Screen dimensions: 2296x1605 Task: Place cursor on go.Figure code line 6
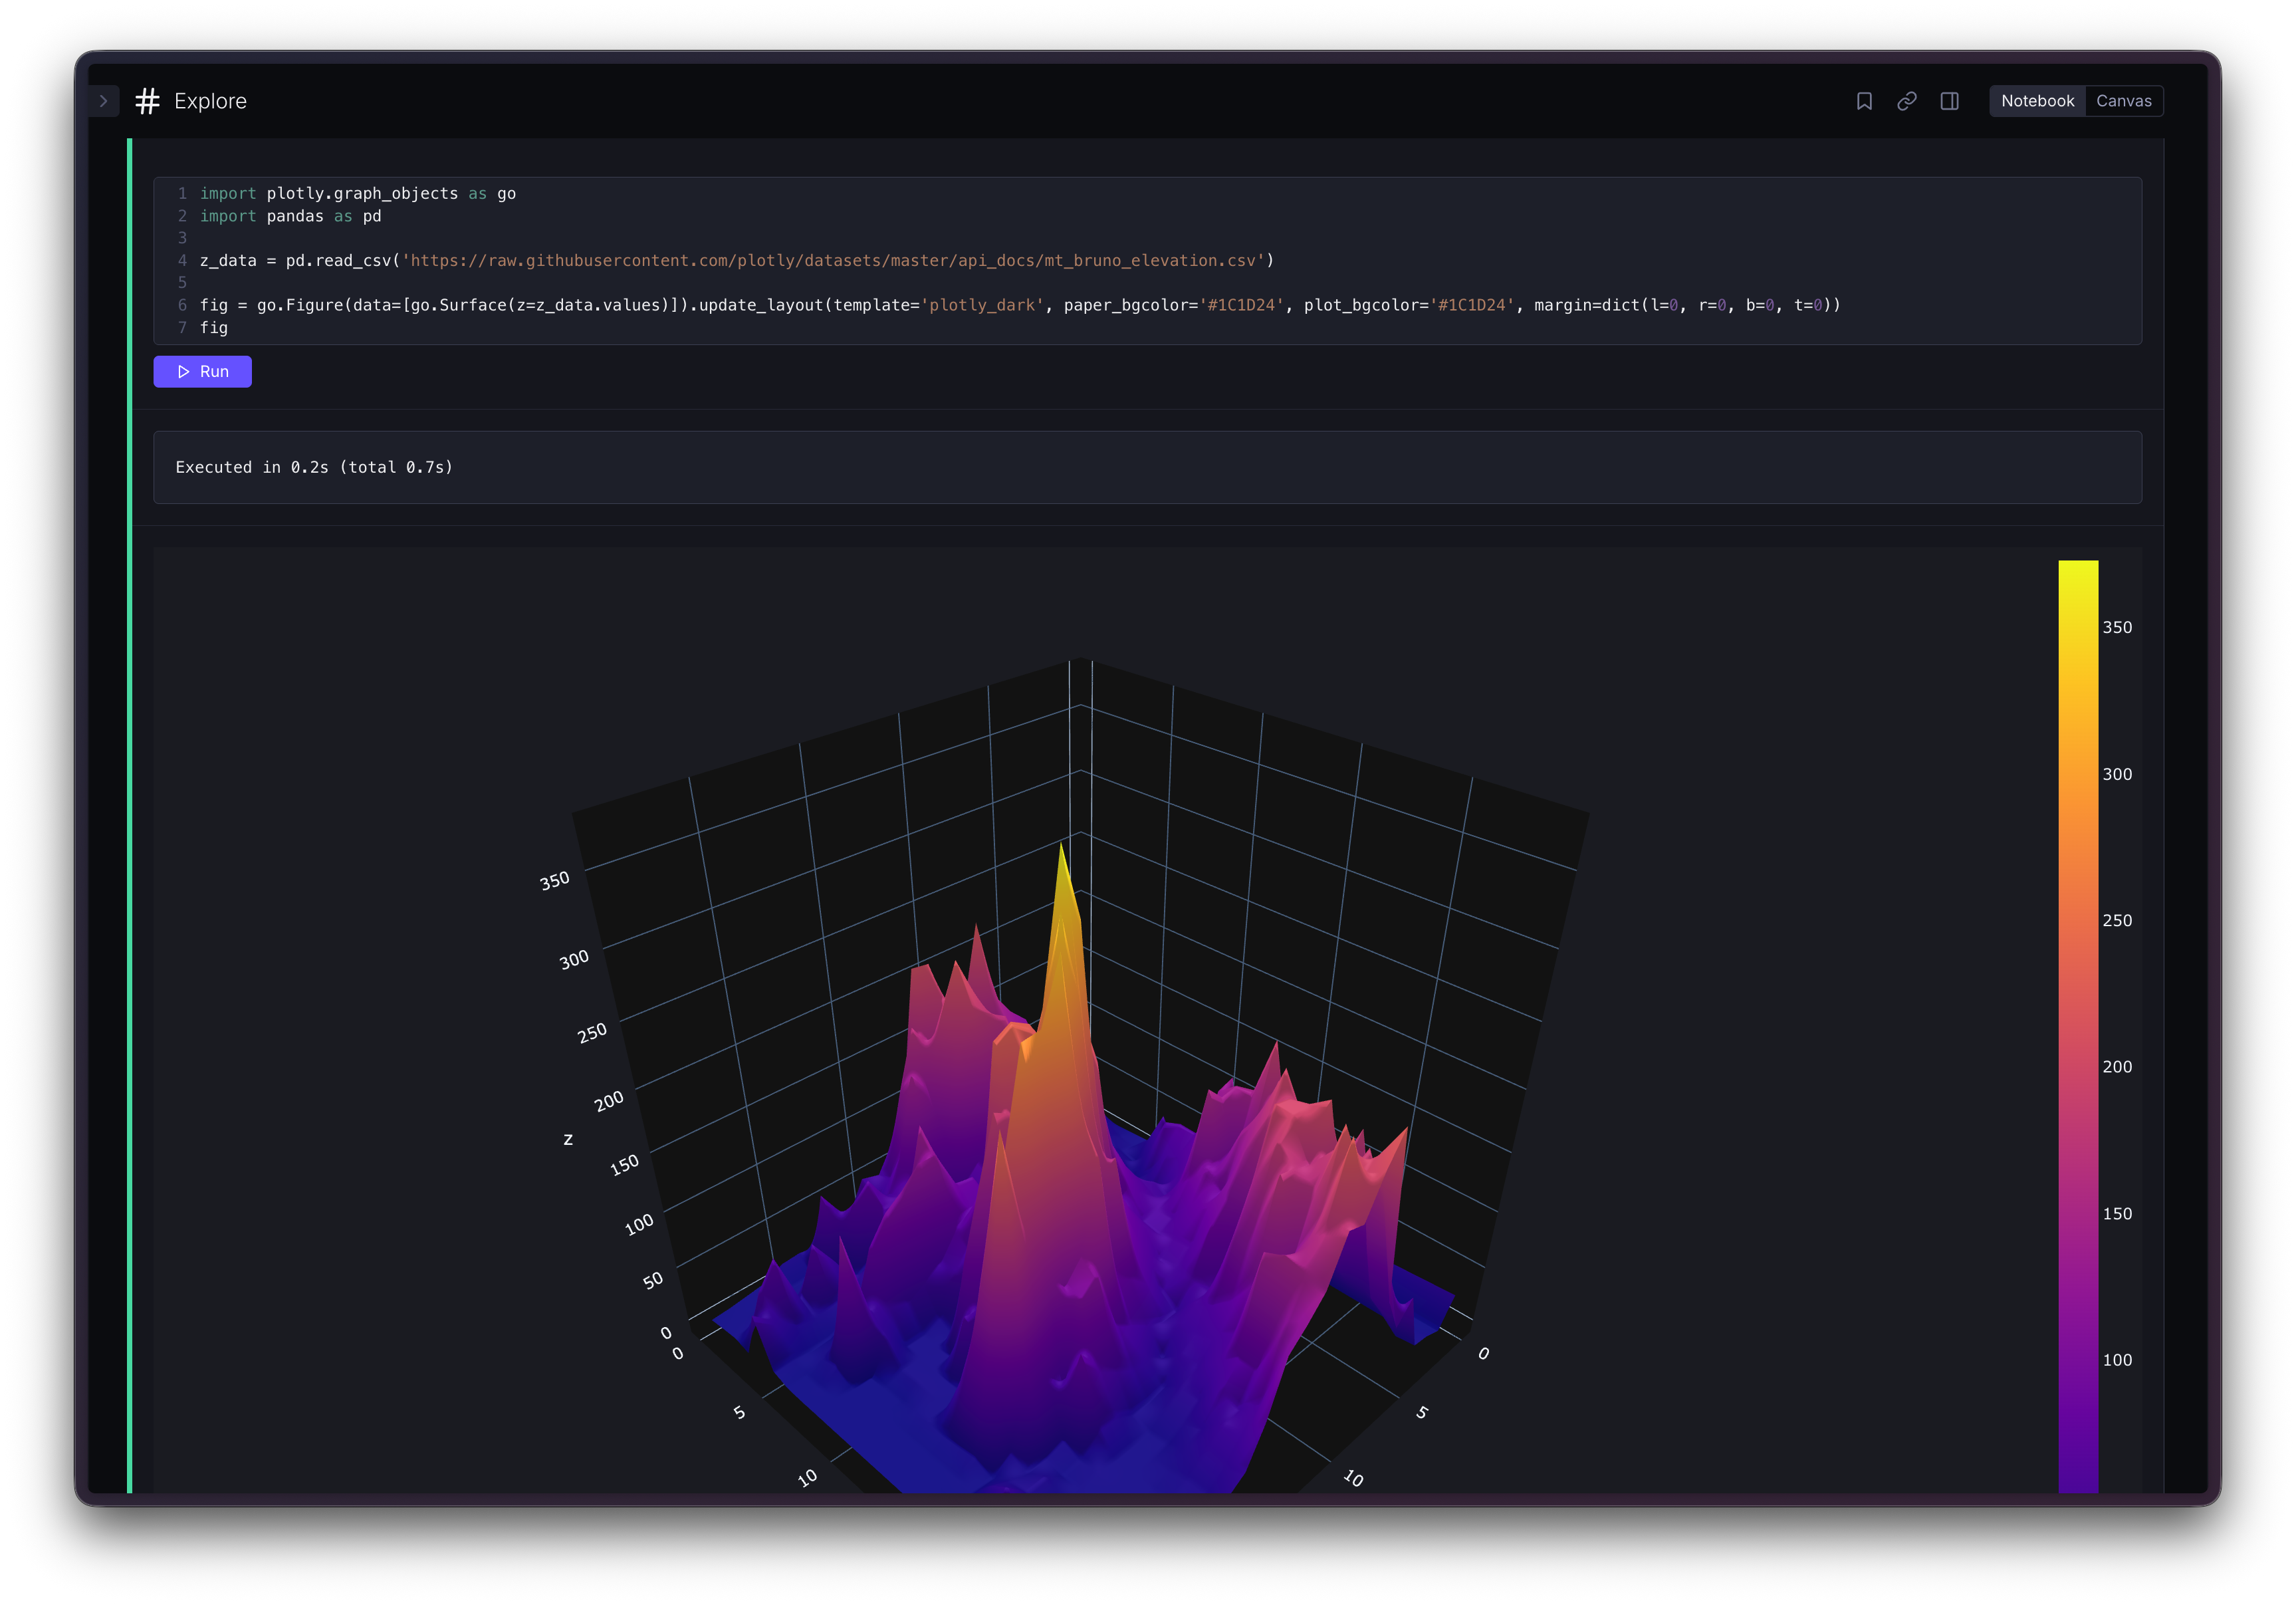[300, 305]
